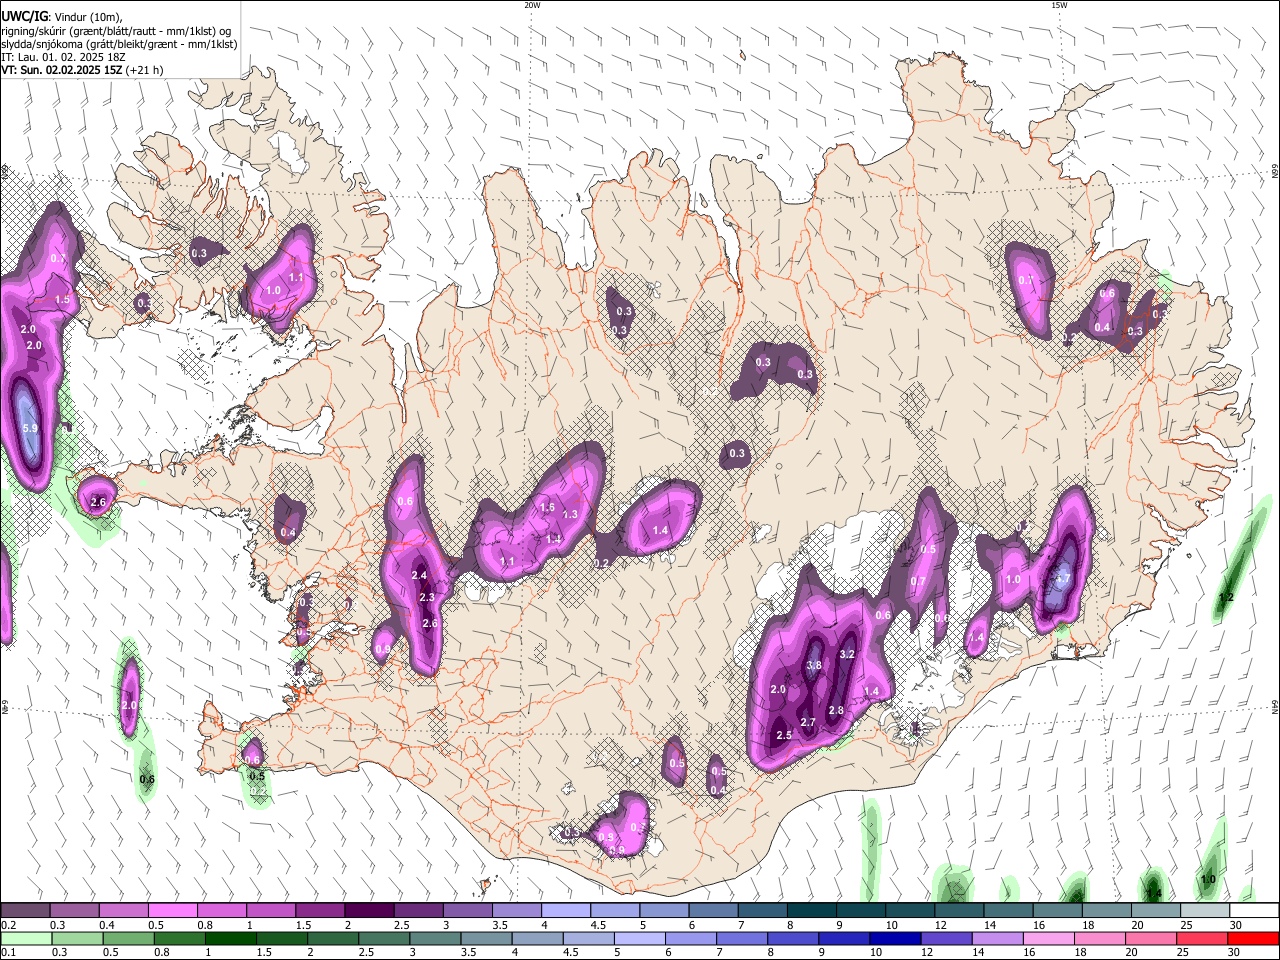Pick the deep blue 10 swatch in lower legend

(x=893, y=938)
